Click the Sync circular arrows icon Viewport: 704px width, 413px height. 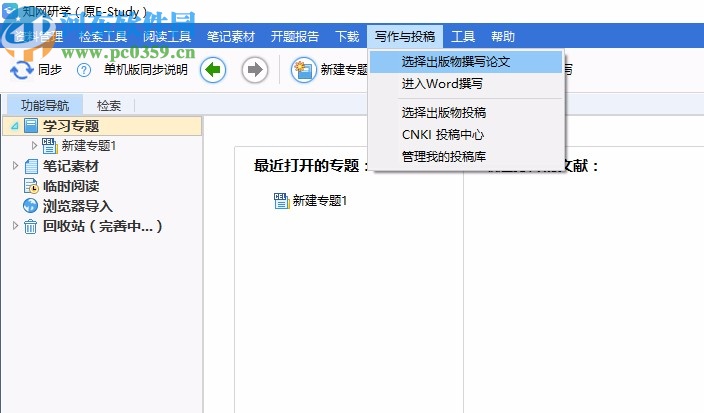pos(22,70)
